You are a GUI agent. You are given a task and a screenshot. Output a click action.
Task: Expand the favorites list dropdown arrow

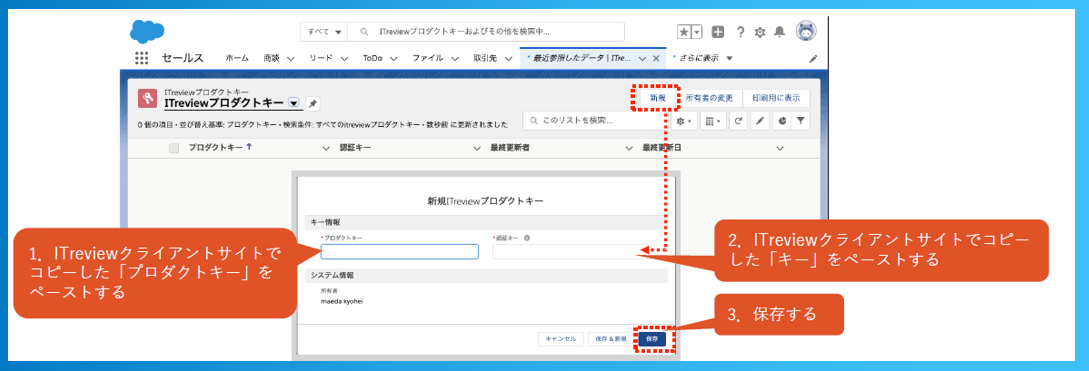coord(697,31)
